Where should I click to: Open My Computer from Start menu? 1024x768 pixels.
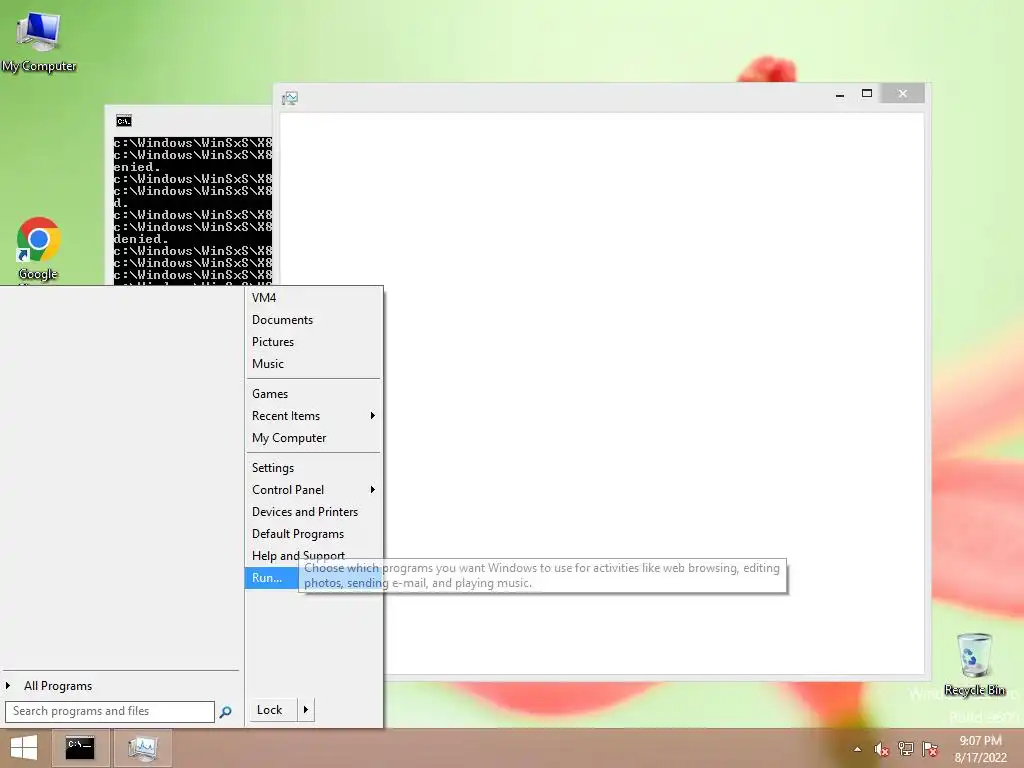(x=312, y=438)
